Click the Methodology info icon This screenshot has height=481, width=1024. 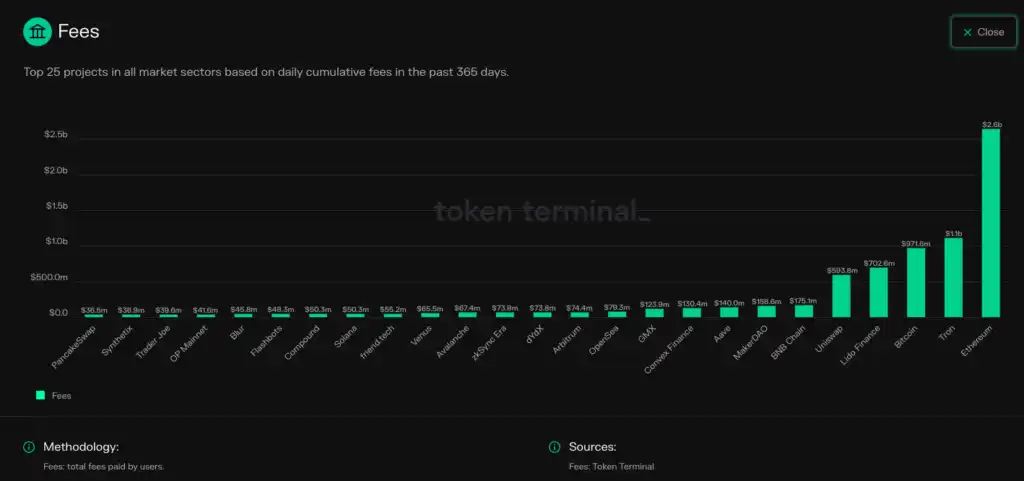[x=29, y=447]
